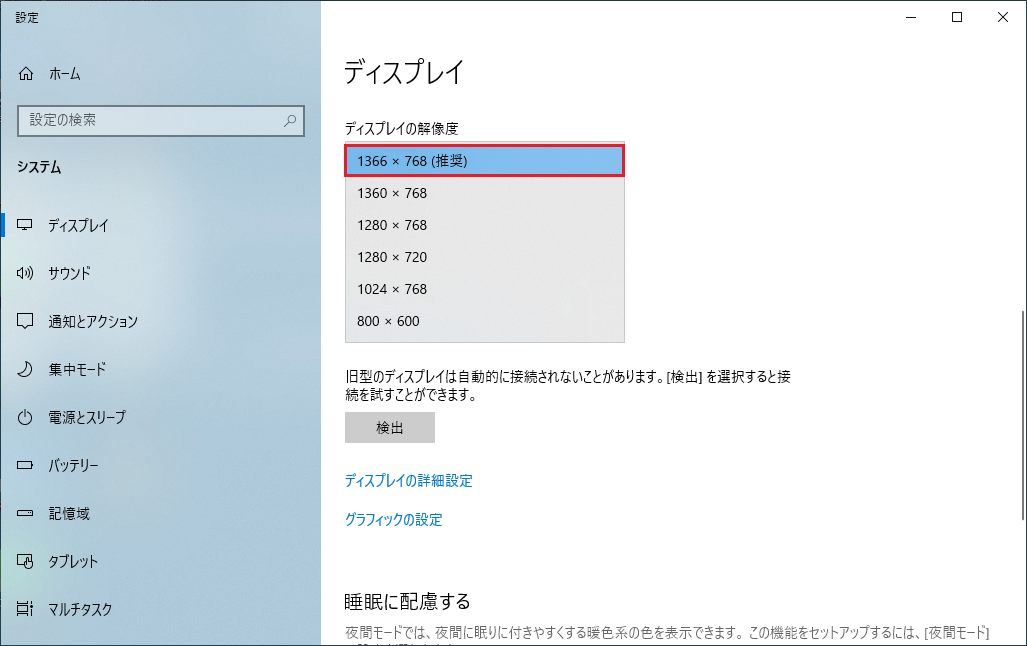Click the Storage drive icon
This screenshot has height=646, width=1027.
27,514
